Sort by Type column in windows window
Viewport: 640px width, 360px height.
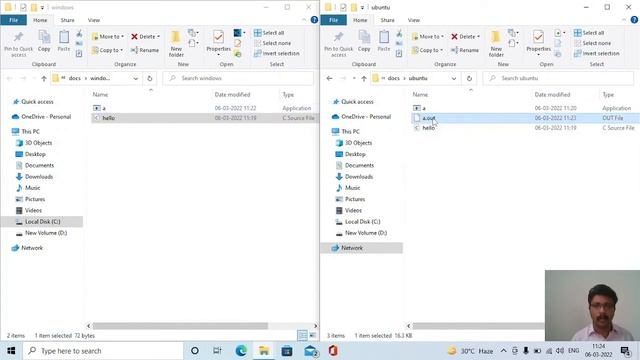point(288,94)
